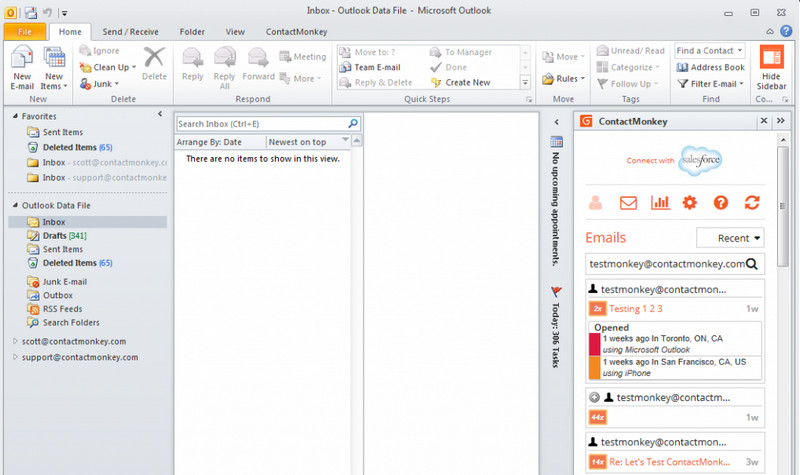
Task: Open ContactMonkey gear settings icon
Action: click(x=690, y=203)
